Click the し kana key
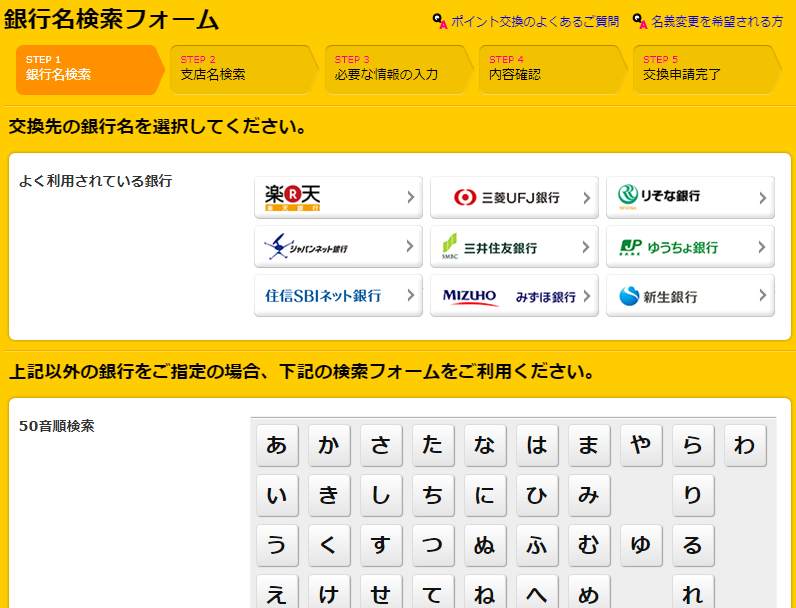 381,495
